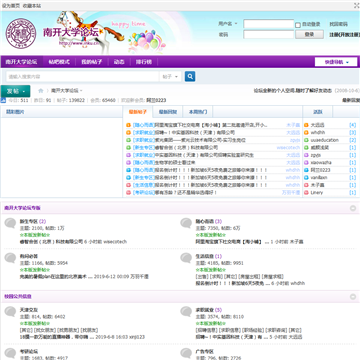Click the speech bubble icon for 求职就业 board
The image size is (360, 360).
pos(186,312)
